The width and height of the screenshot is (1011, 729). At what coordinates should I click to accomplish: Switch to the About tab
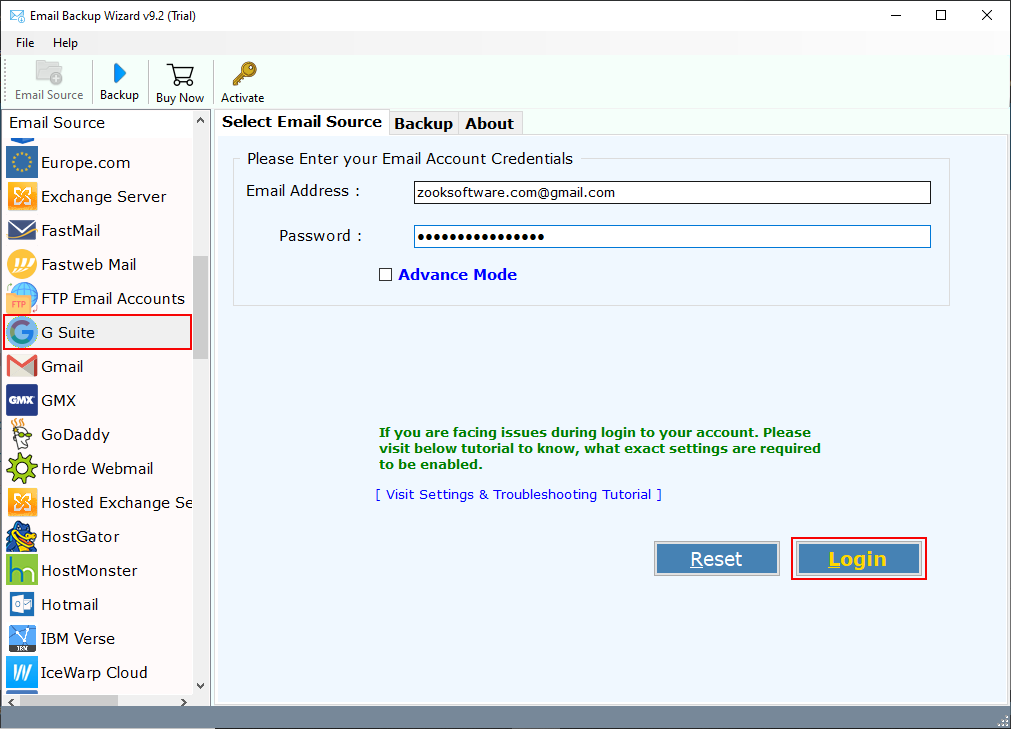pos(489,124)
